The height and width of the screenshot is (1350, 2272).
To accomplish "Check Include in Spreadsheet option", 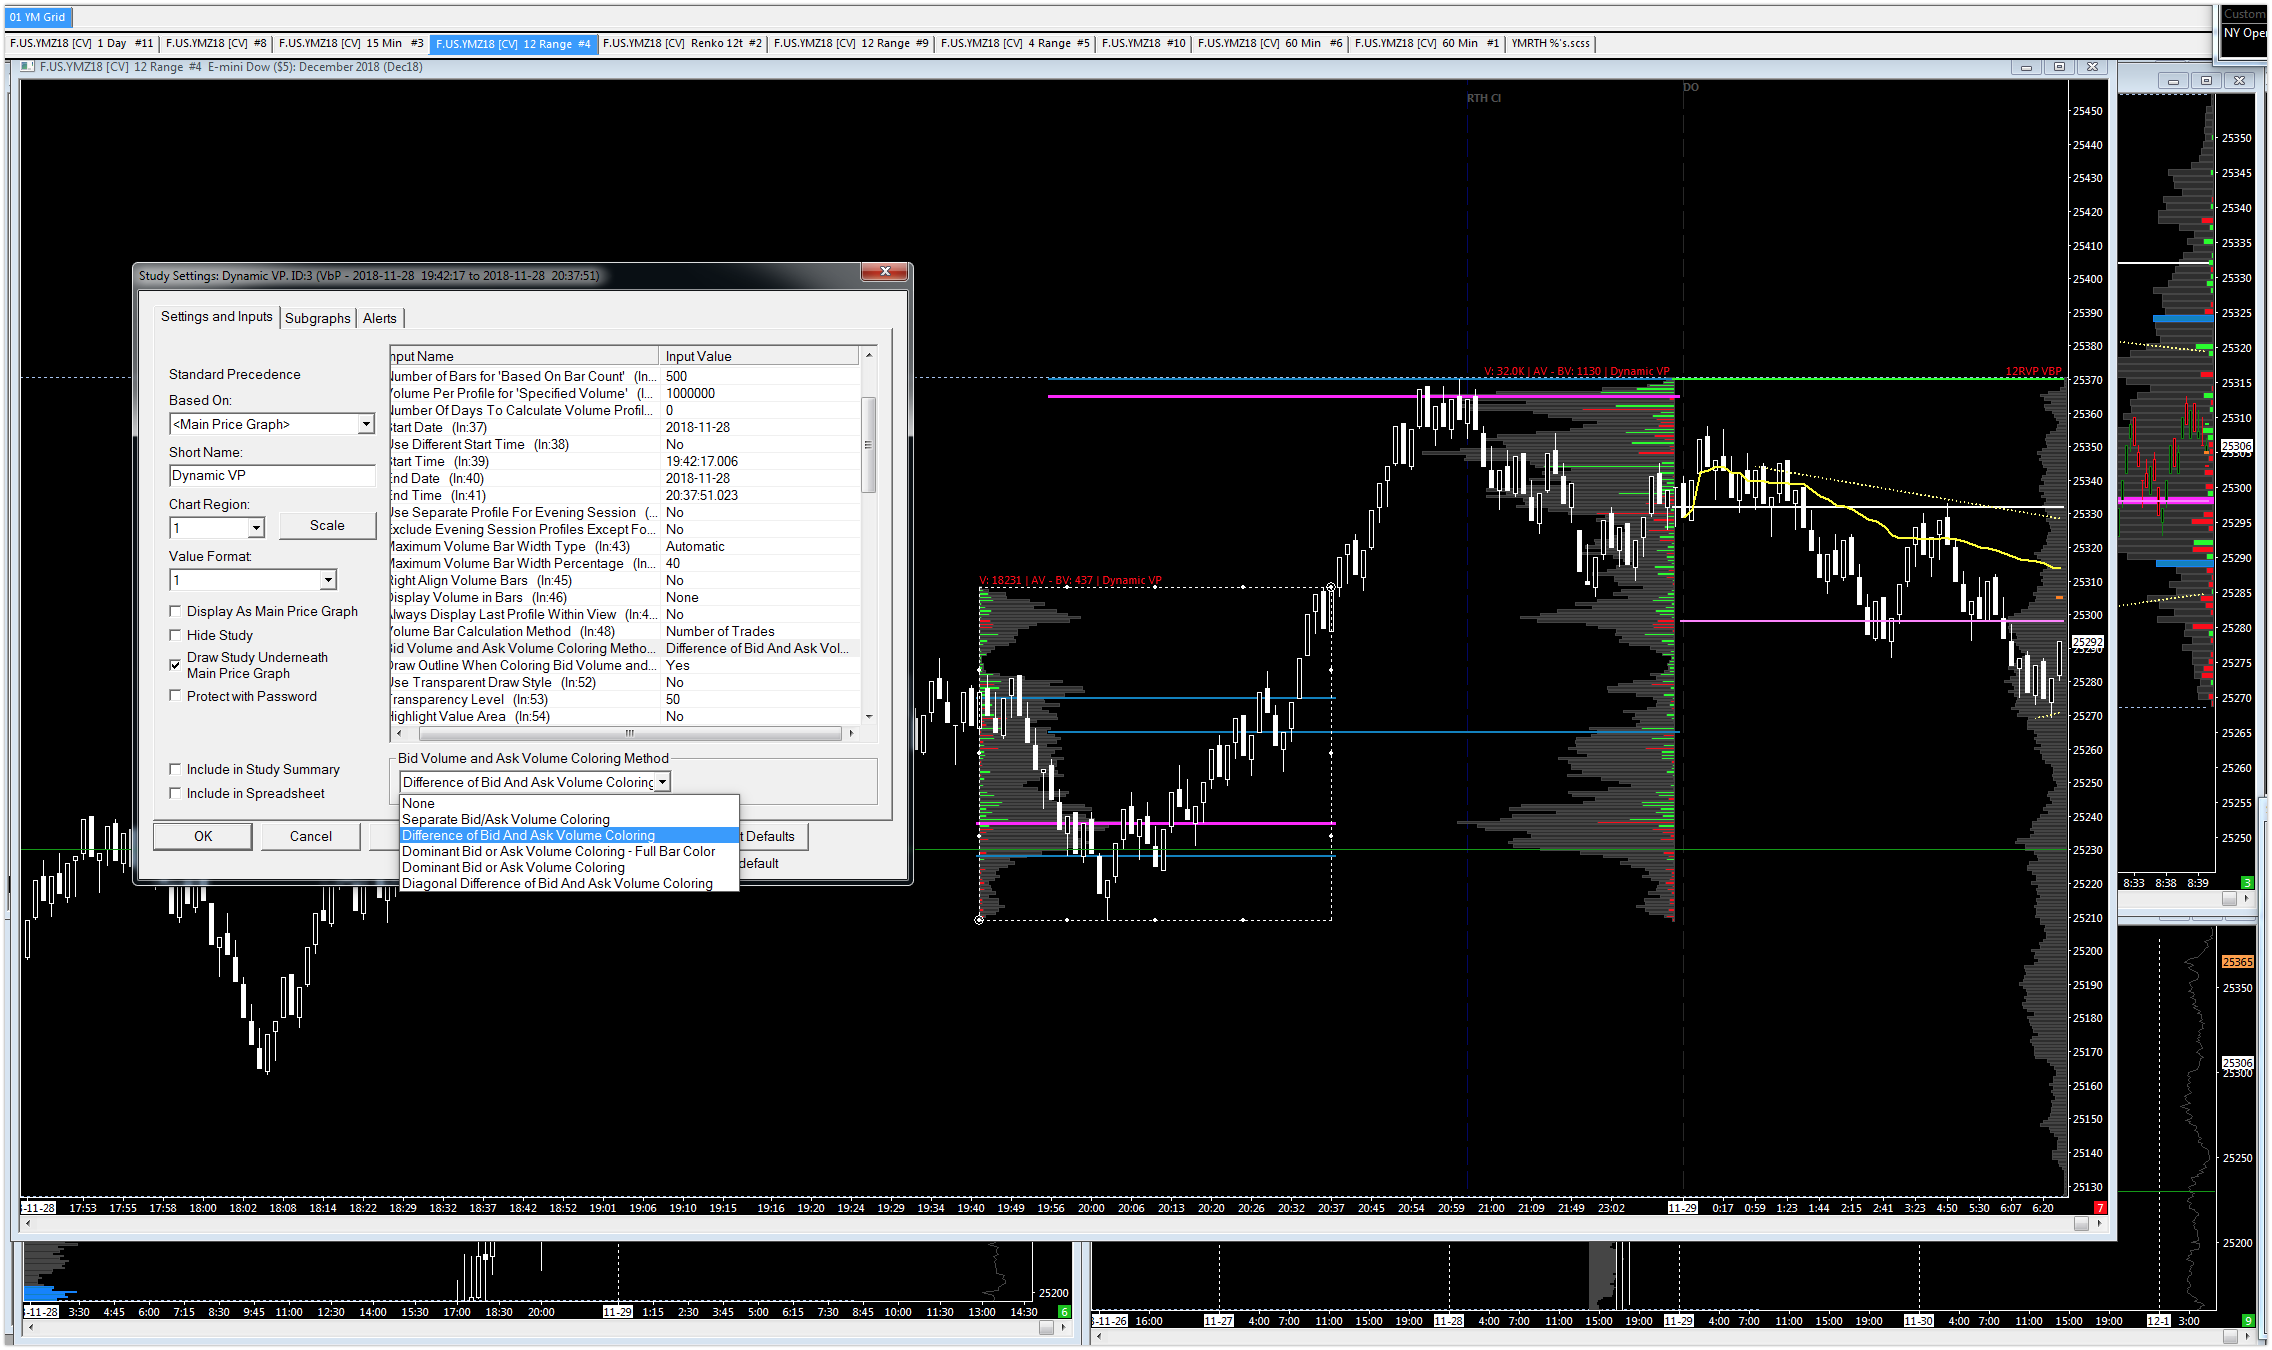I will pyautogui.click(x=176, y=793).
